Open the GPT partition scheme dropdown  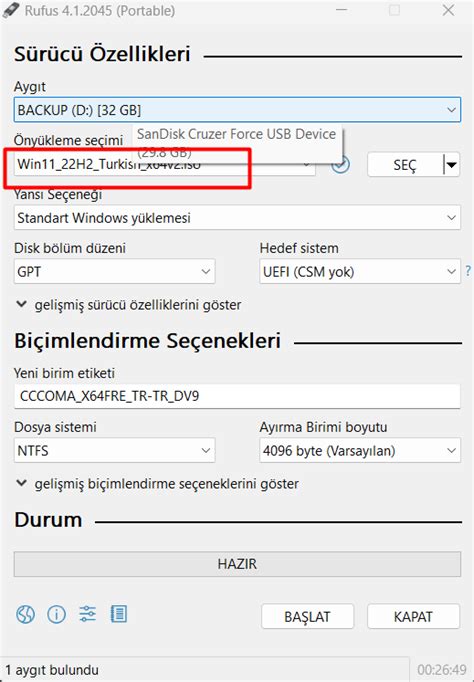point(114,271)
